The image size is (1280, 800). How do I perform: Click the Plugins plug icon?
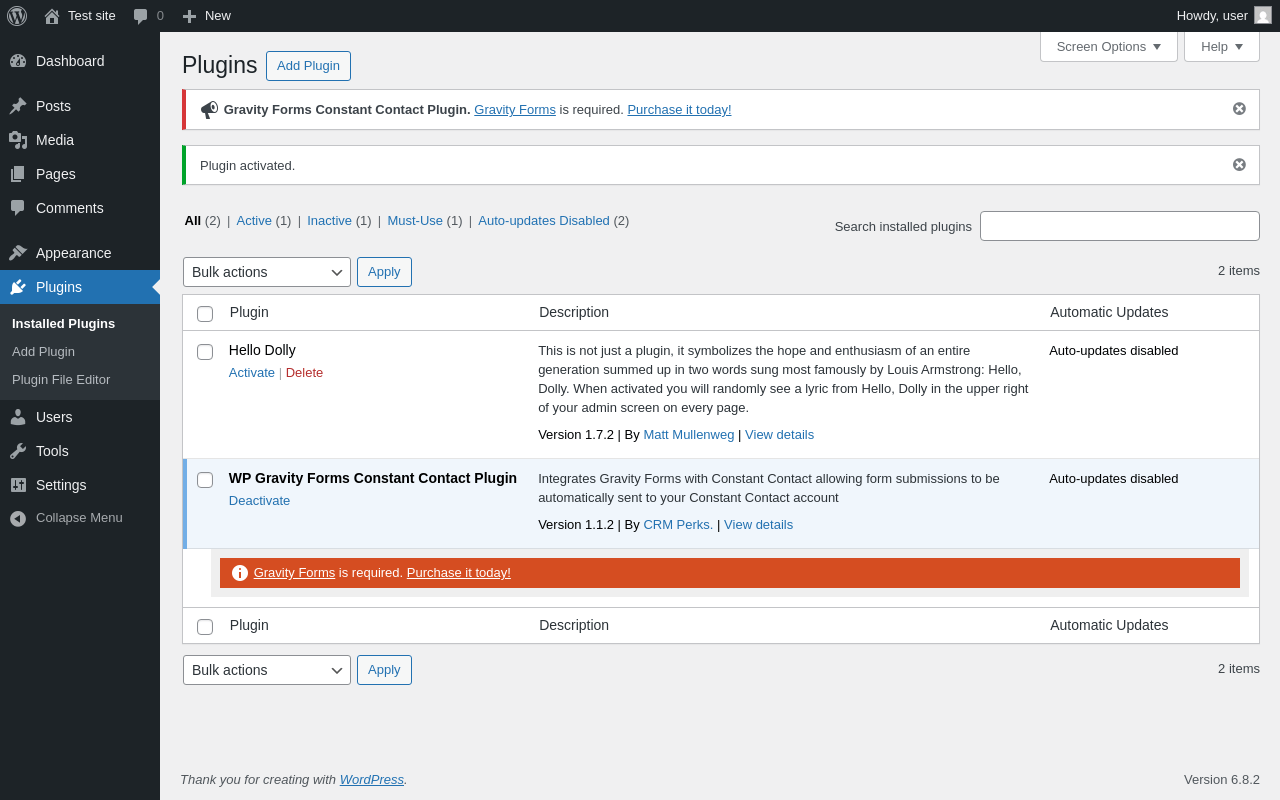pyautogui.click(x=18, y=287)
